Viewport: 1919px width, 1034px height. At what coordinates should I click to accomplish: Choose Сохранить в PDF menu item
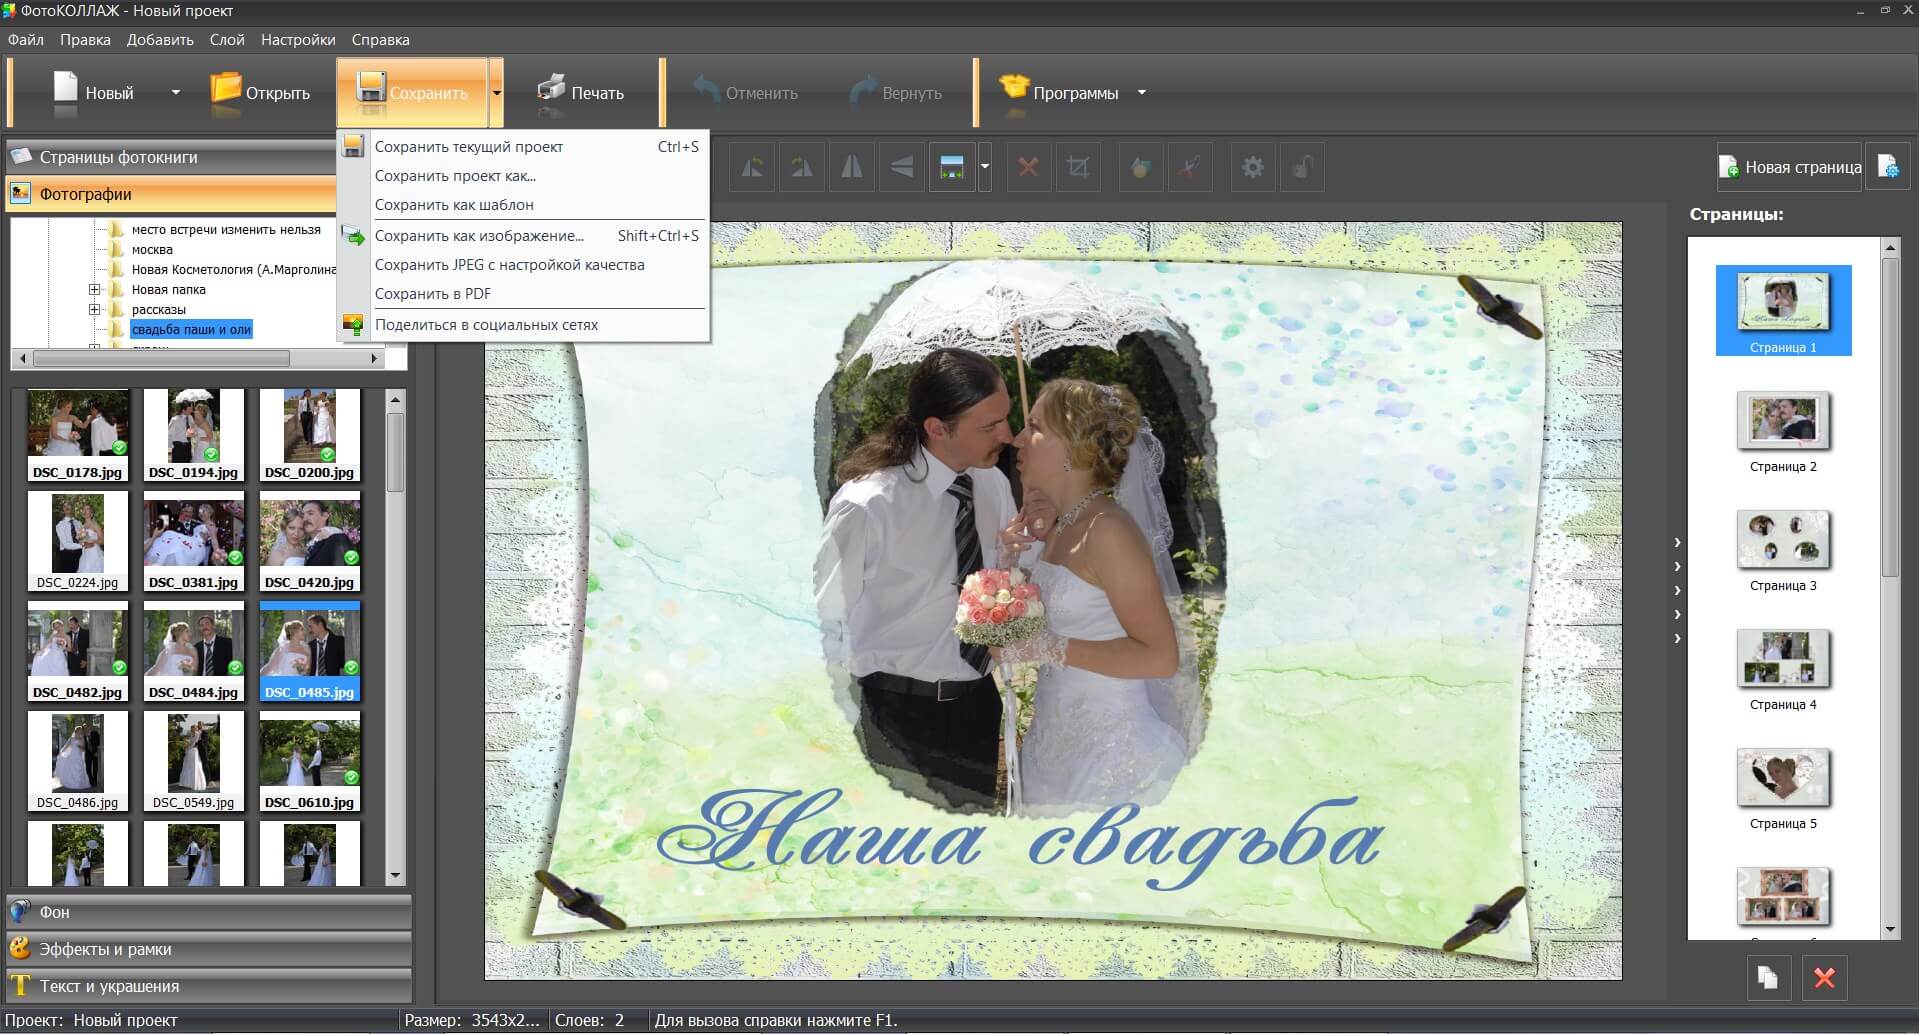pos(432,294)
